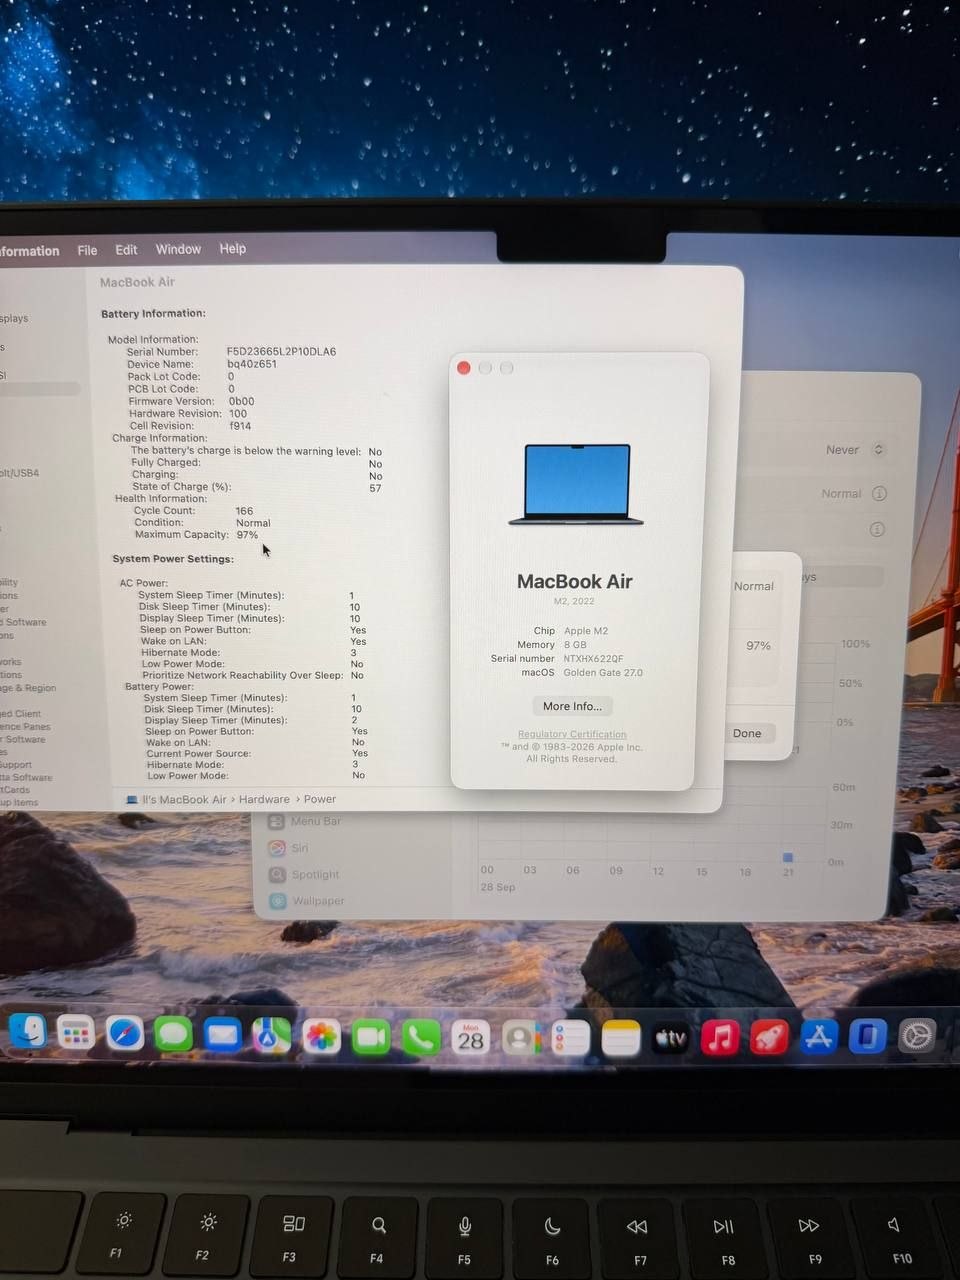The height and width of the screenshot is (1280, 960).
Task: Open the green Phone app icon
Action: (x=420, y=1038)
